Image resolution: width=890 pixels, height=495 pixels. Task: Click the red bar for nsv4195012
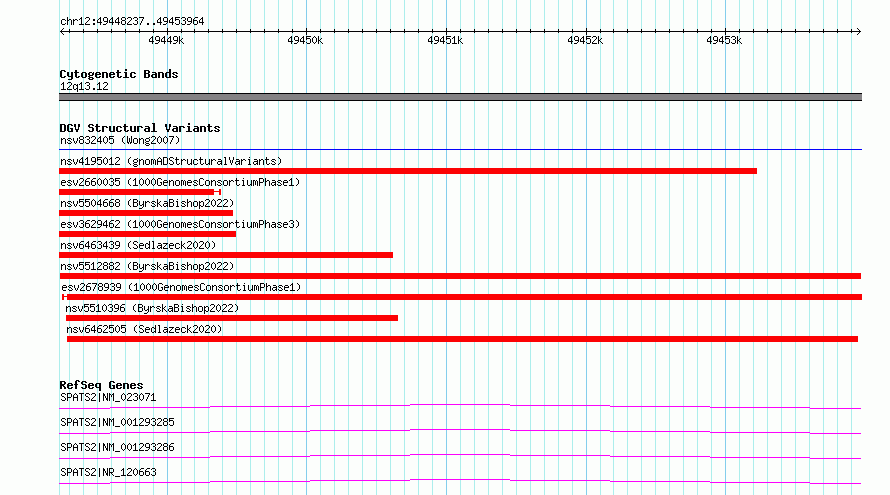pos(408,171)
